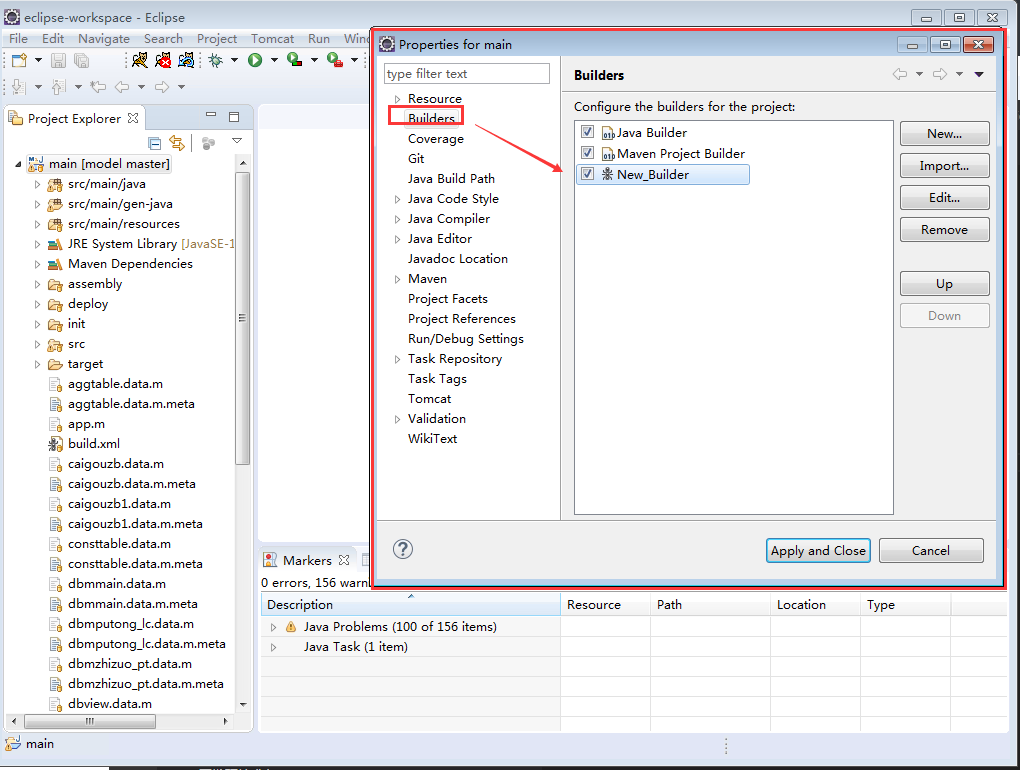Click Apply and Close
The width and height of the screenshot is (1020, 770).
818,550
